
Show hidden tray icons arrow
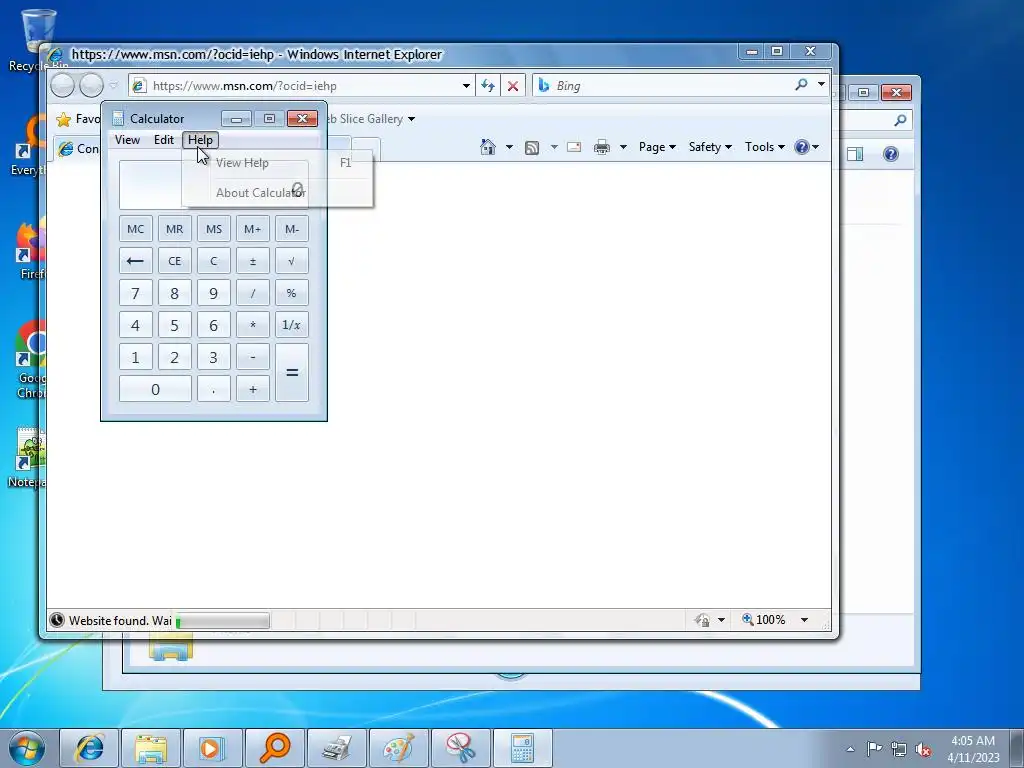click(x=850, y=749)
